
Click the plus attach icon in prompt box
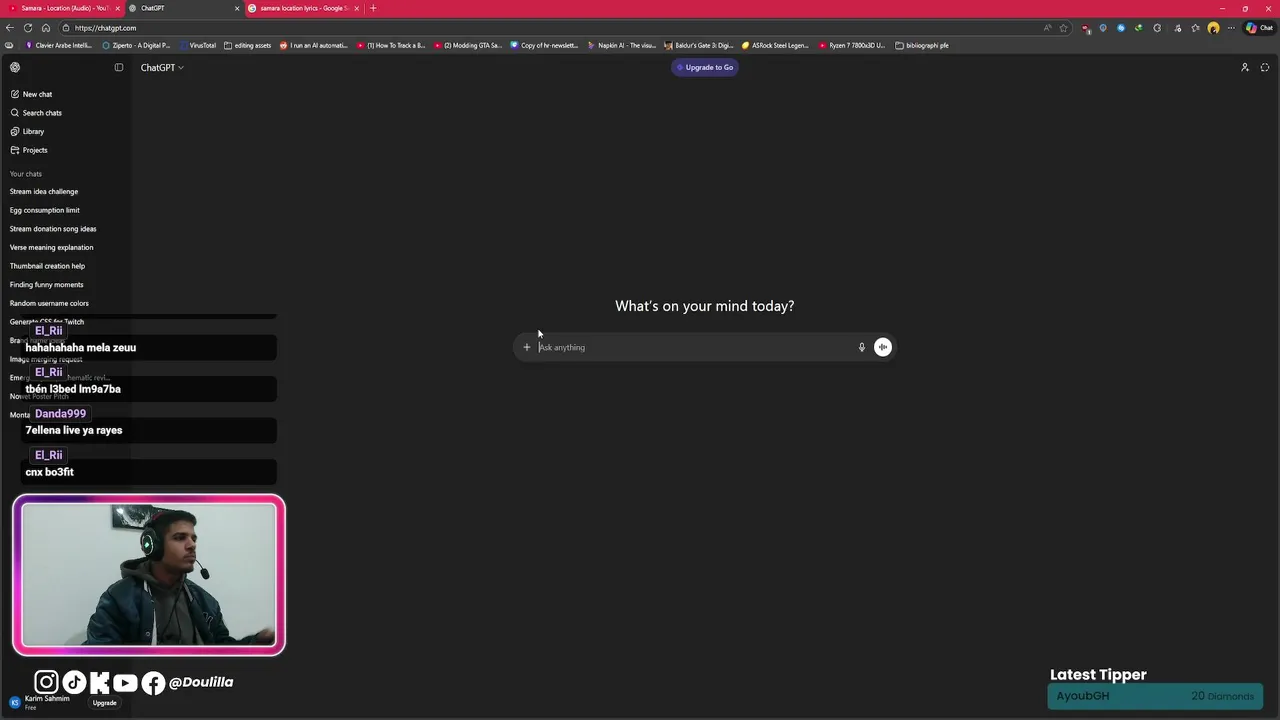[x=527, y=347]
